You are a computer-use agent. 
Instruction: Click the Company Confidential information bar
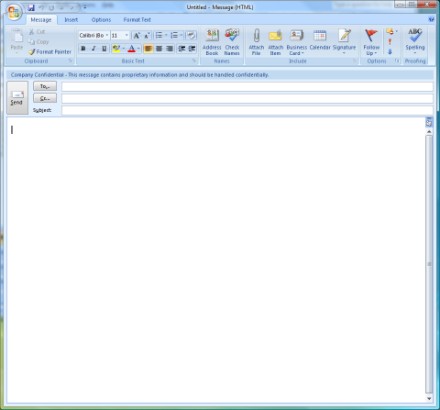[220, 75]
